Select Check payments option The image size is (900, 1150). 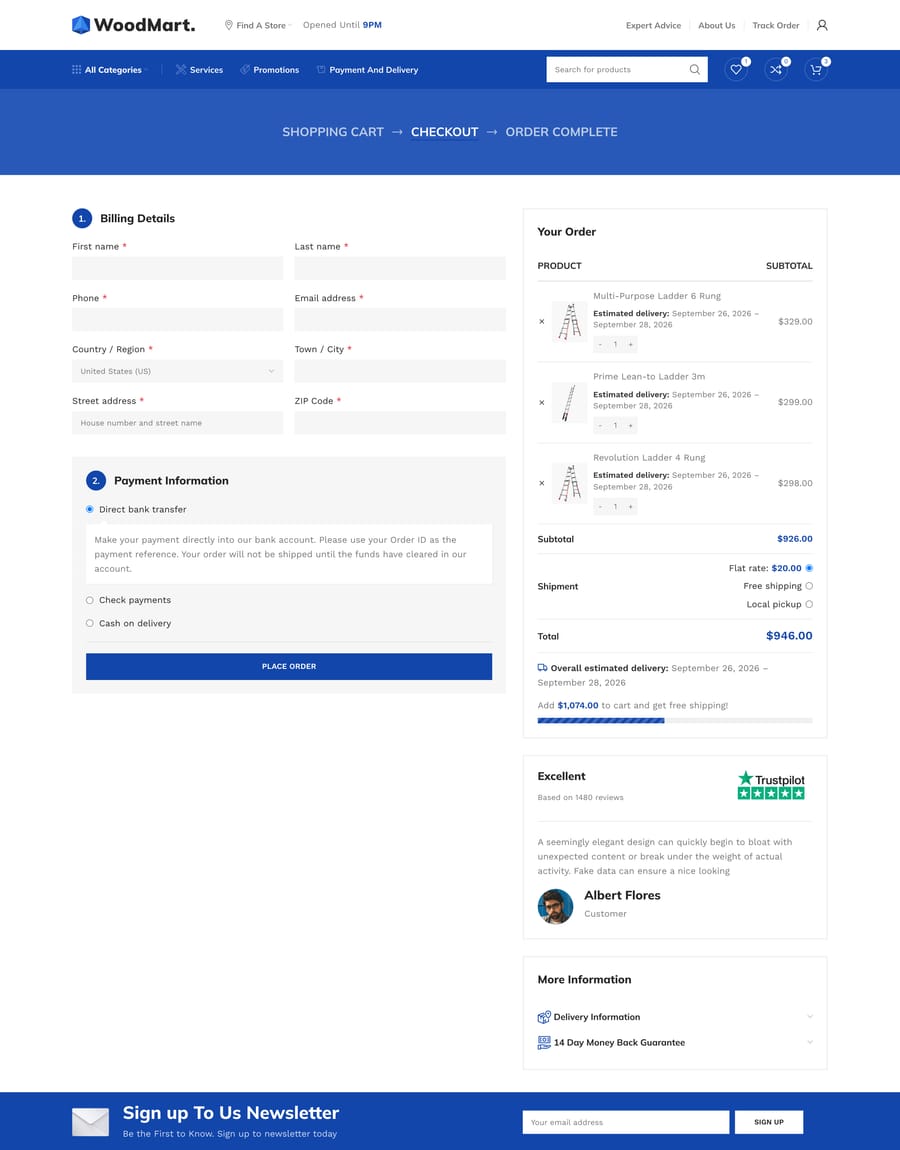[x=89, y=600]
